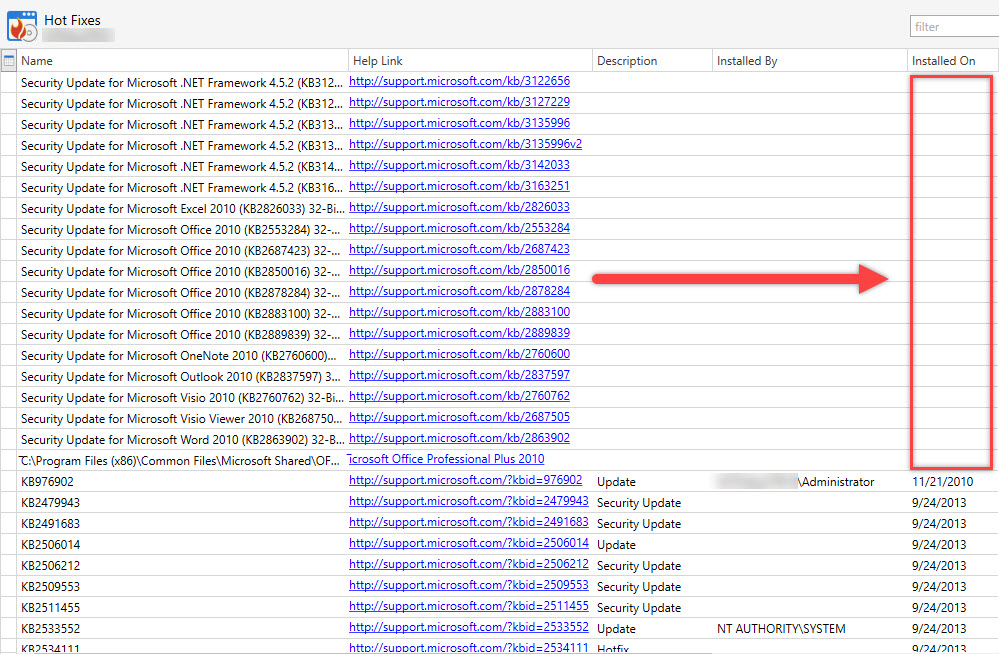
Task: Open the kb/3122656 support link
Action: (x=459, y=82)
